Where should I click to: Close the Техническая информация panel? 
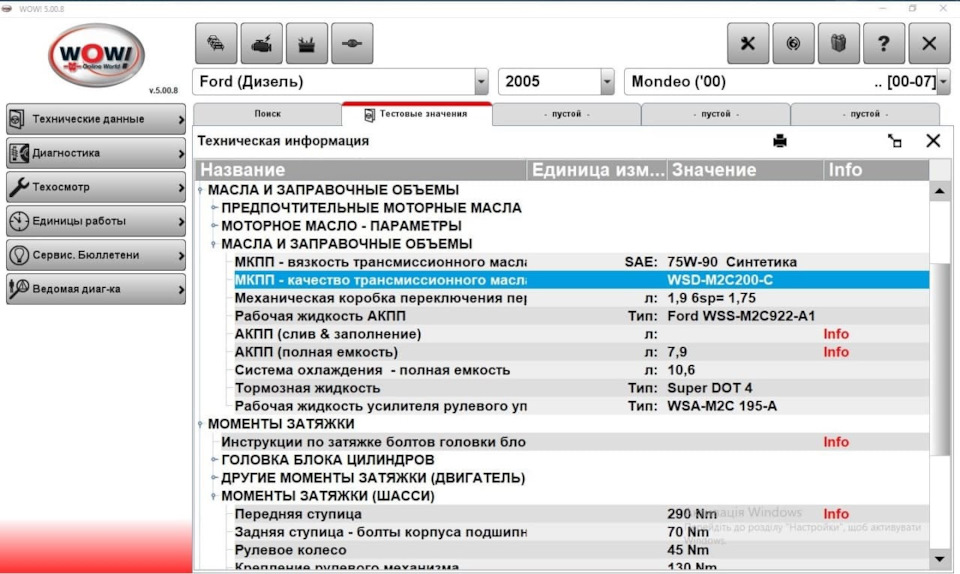tap(933, 141)
